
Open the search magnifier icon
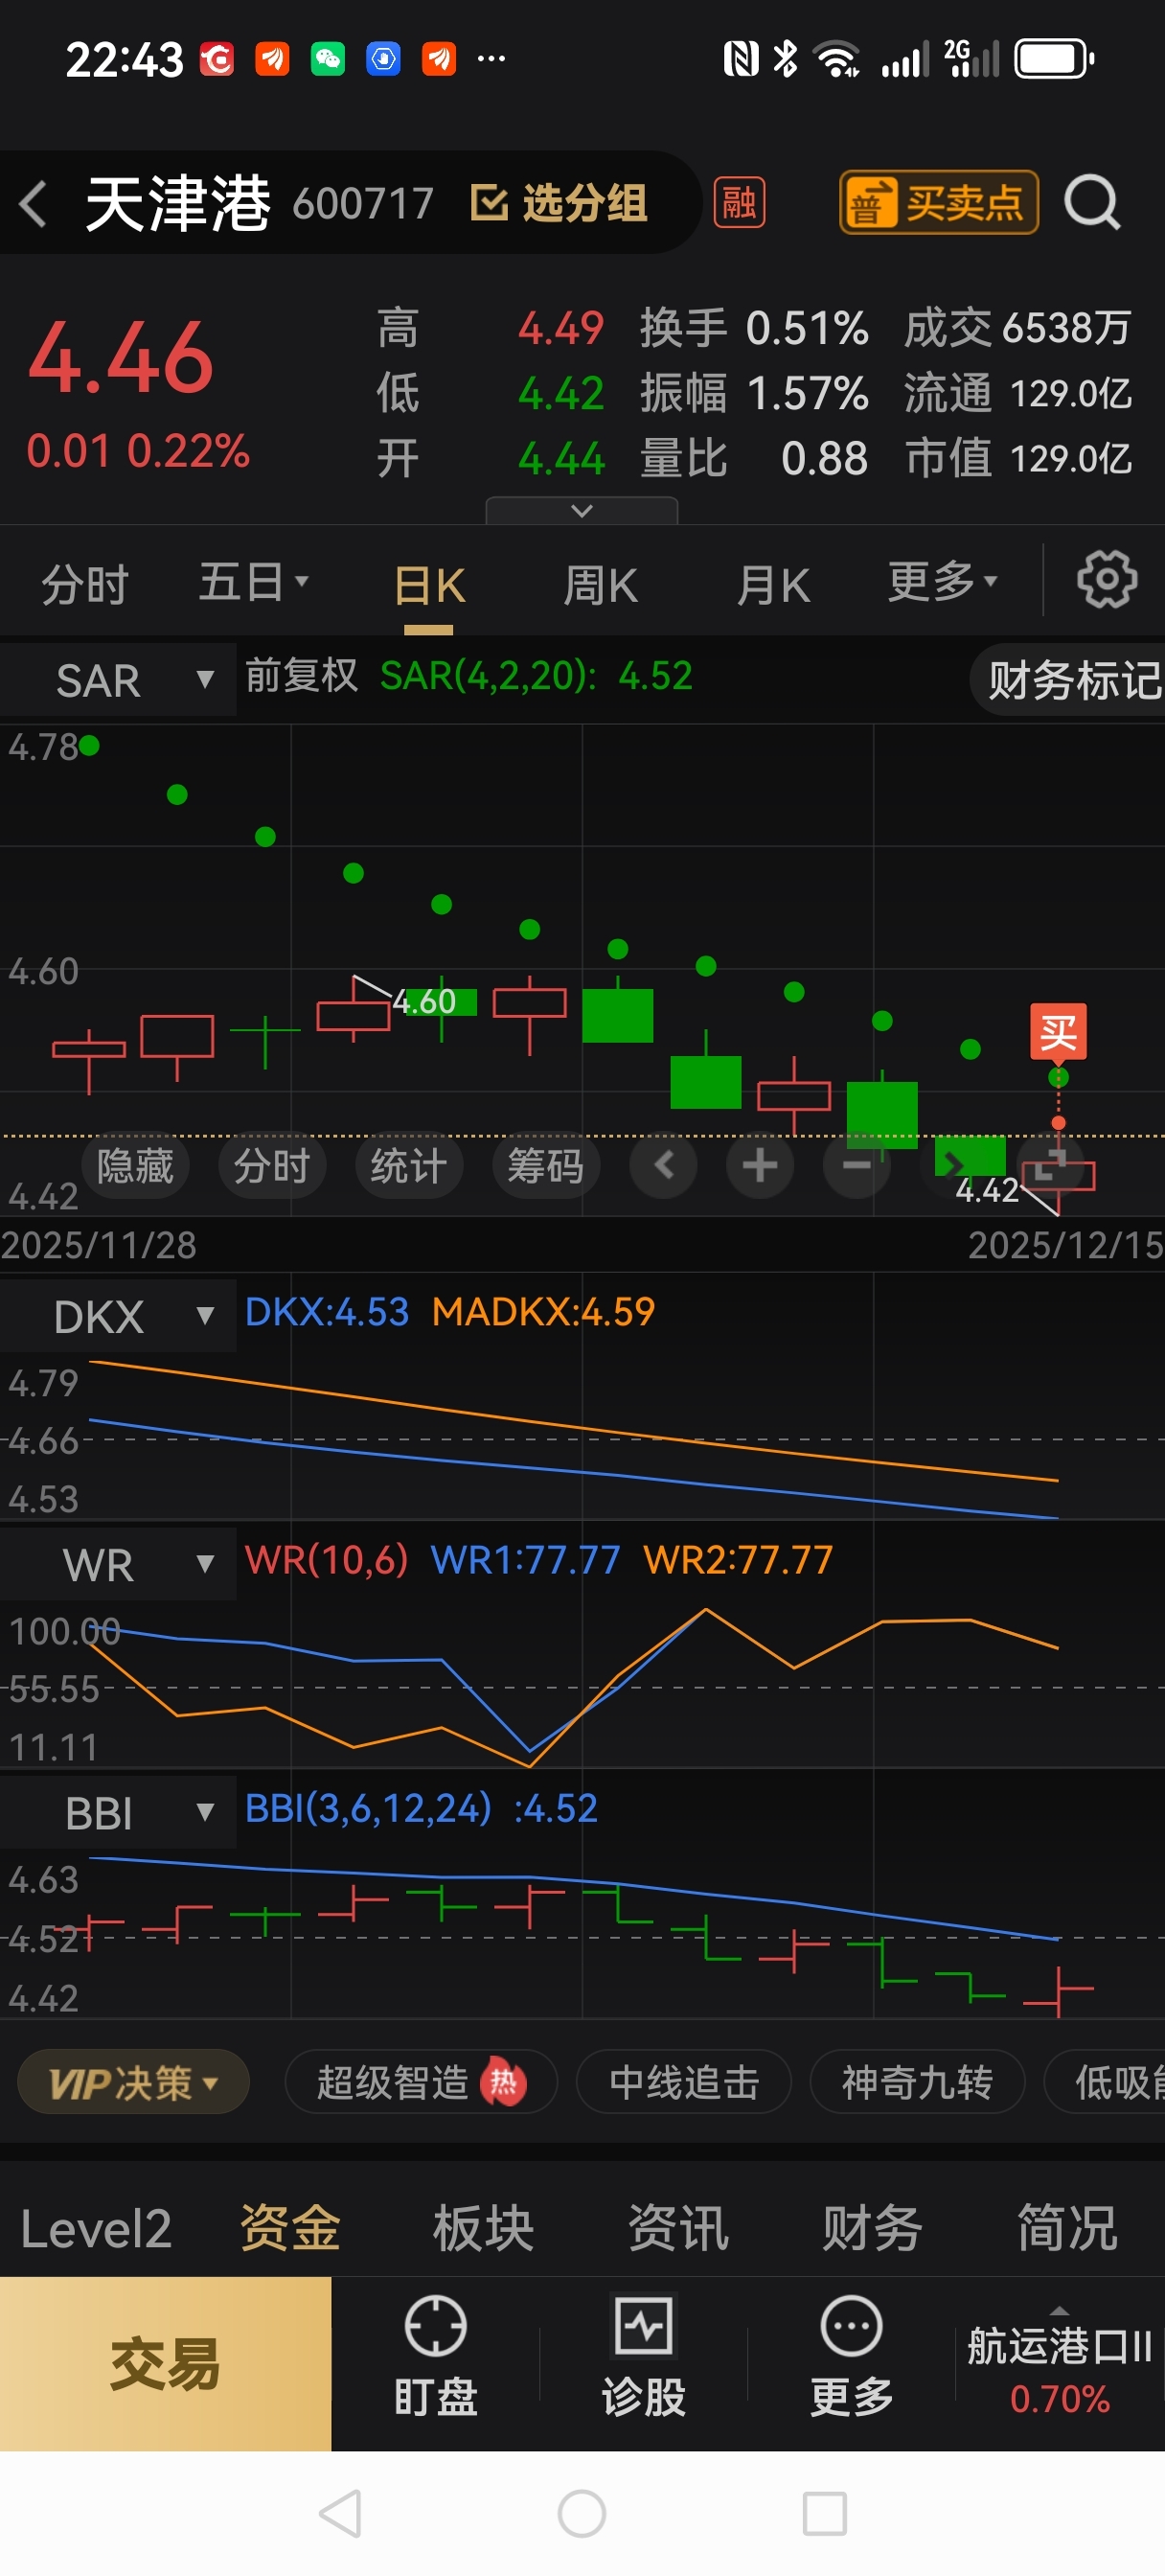[1091, 203]
